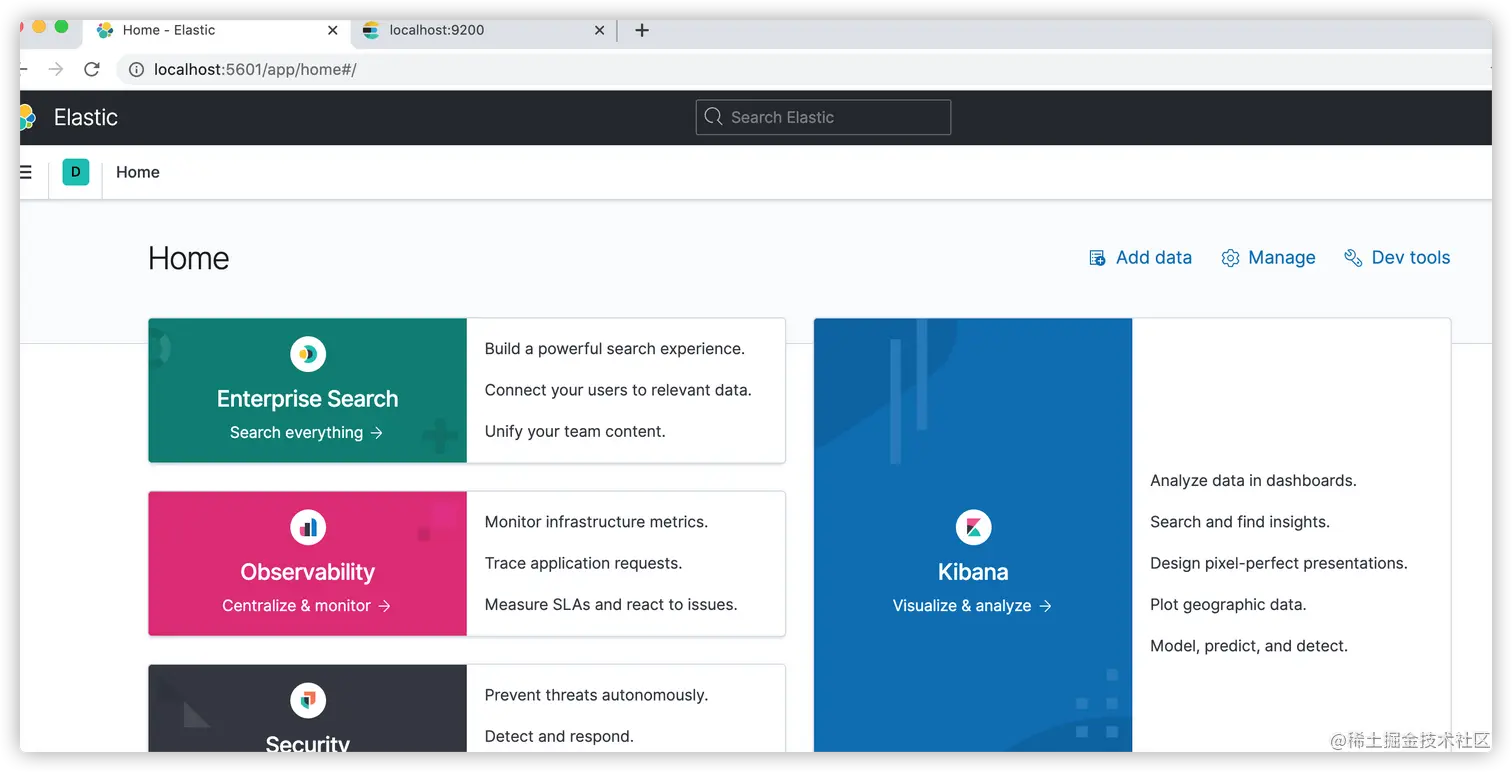Click 'Plot geographic data.' text
This screenshot has width=1512, height=772.
[x=1228, y=605]
